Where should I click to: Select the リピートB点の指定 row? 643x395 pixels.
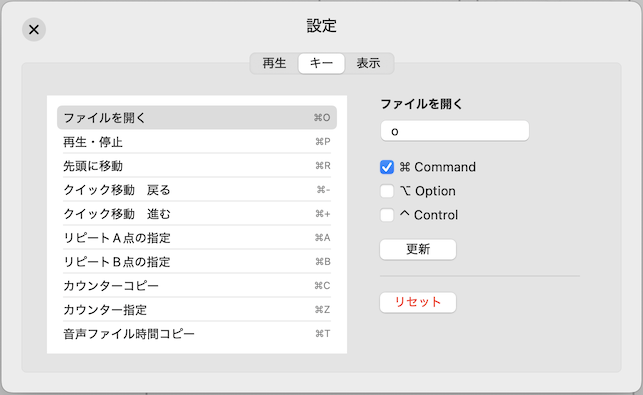click(x=197, y=262)
